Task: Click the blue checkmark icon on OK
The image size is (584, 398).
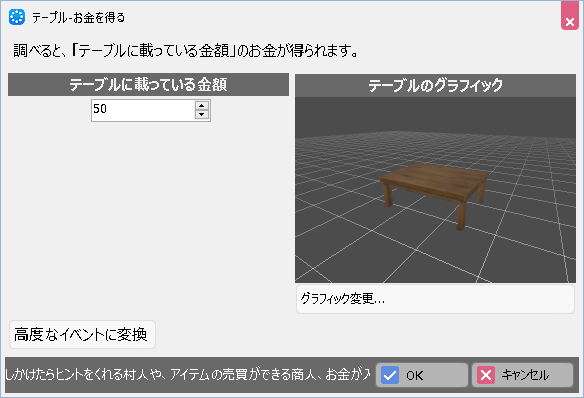Action: pyautogui.click(x=390, y=375)
